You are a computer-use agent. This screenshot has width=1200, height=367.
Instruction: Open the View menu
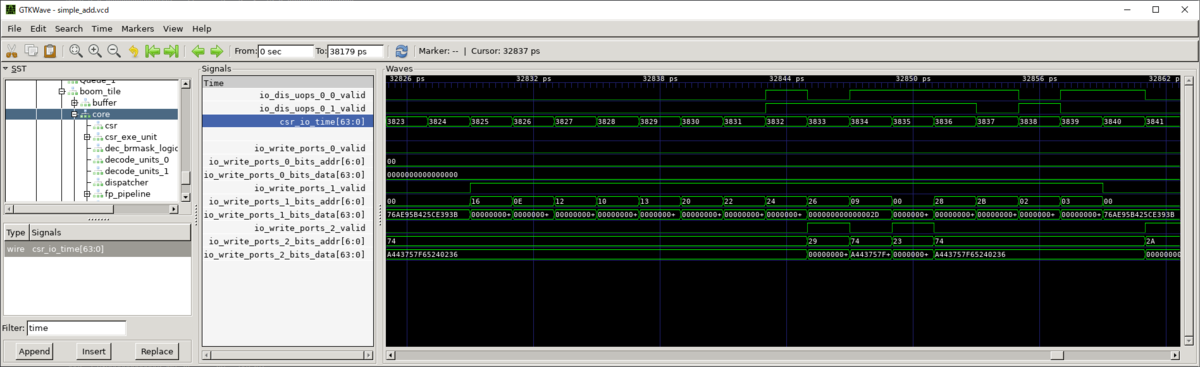[x=173, y=29]
